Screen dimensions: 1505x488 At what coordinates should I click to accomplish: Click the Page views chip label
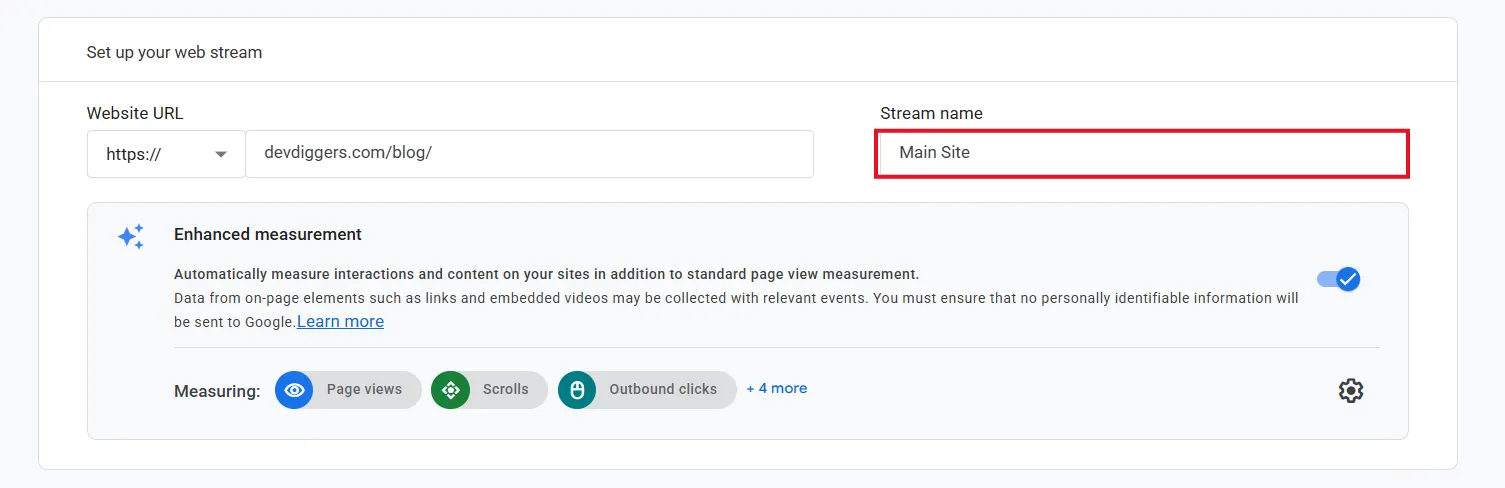pos(364,389)
